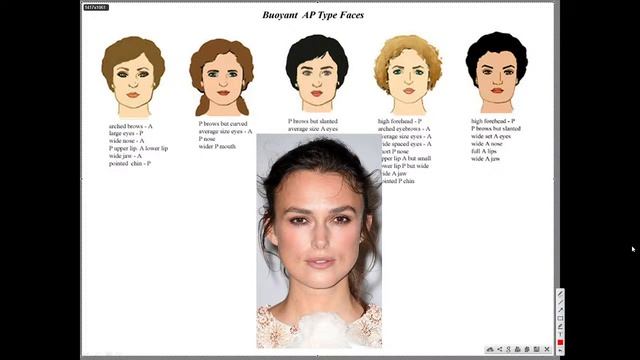Share screenshot on social networks
Image resolution: width=640 pixels, height=360 pixels.
click(x=500, y=349)
